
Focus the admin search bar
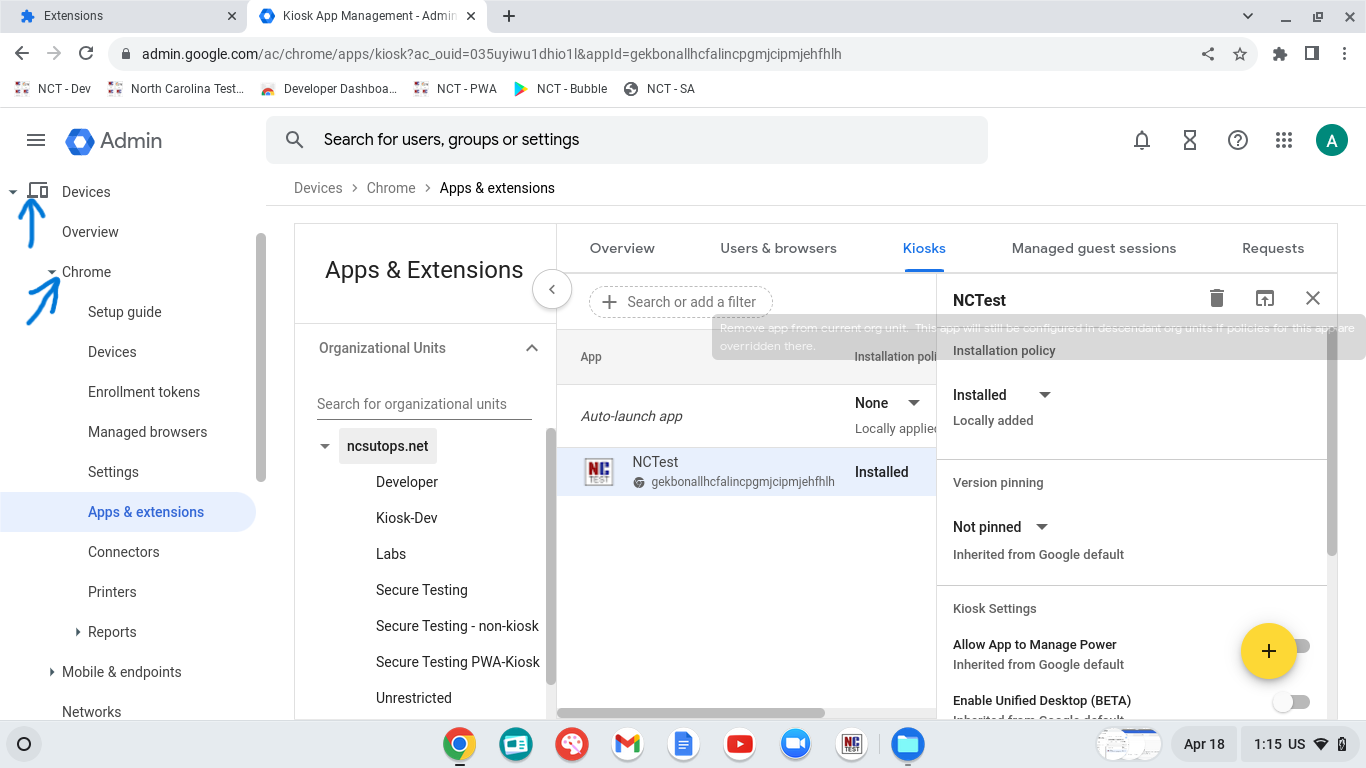tap(627, 140)
